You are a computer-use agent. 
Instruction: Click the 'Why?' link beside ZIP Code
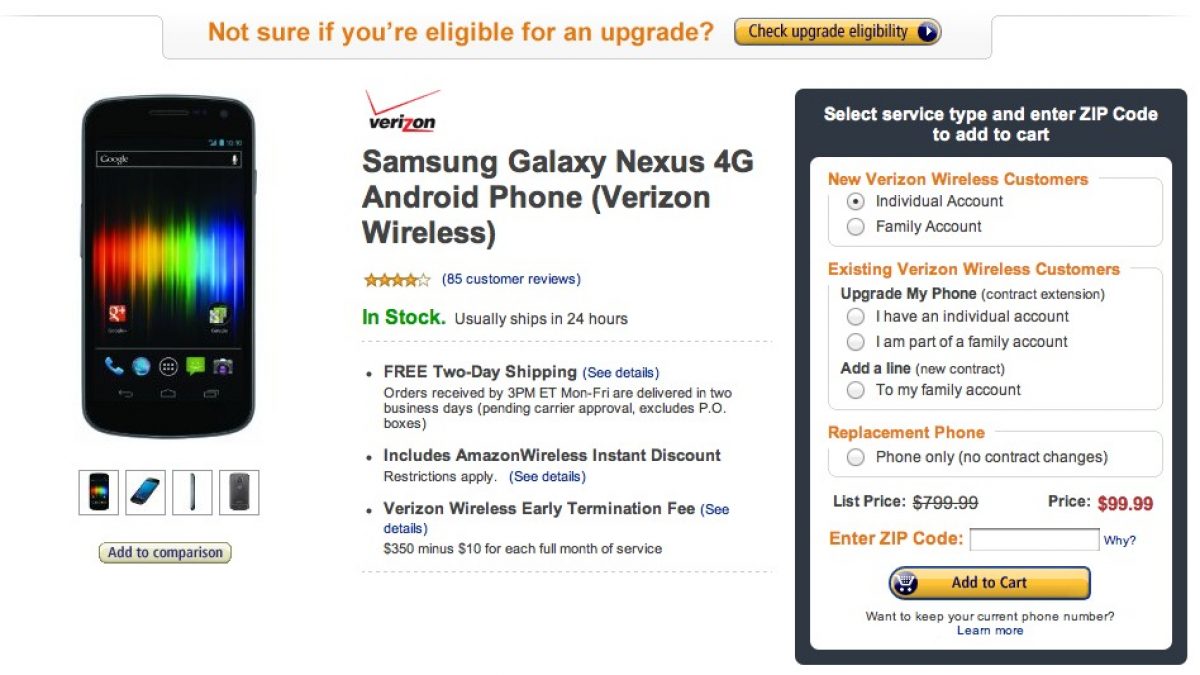click(x=1119, y=540)
